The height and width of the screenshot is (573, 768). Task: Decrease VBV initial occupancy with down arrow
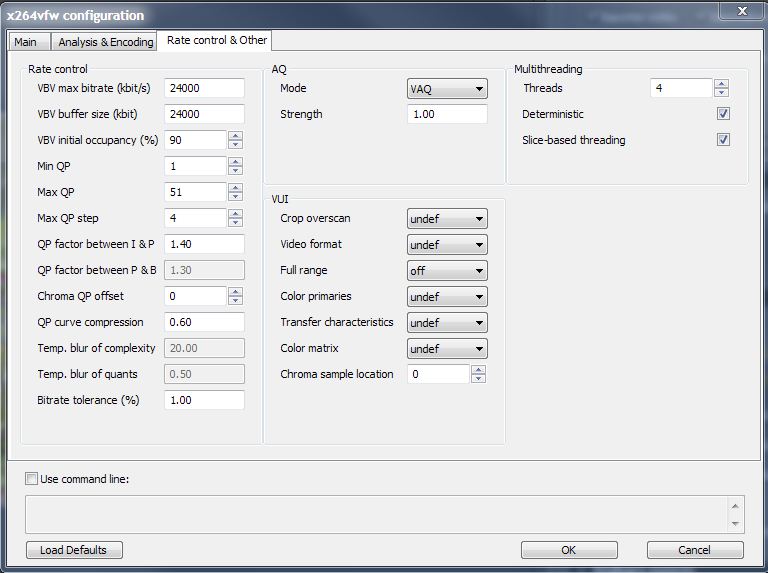click(236, 144)
